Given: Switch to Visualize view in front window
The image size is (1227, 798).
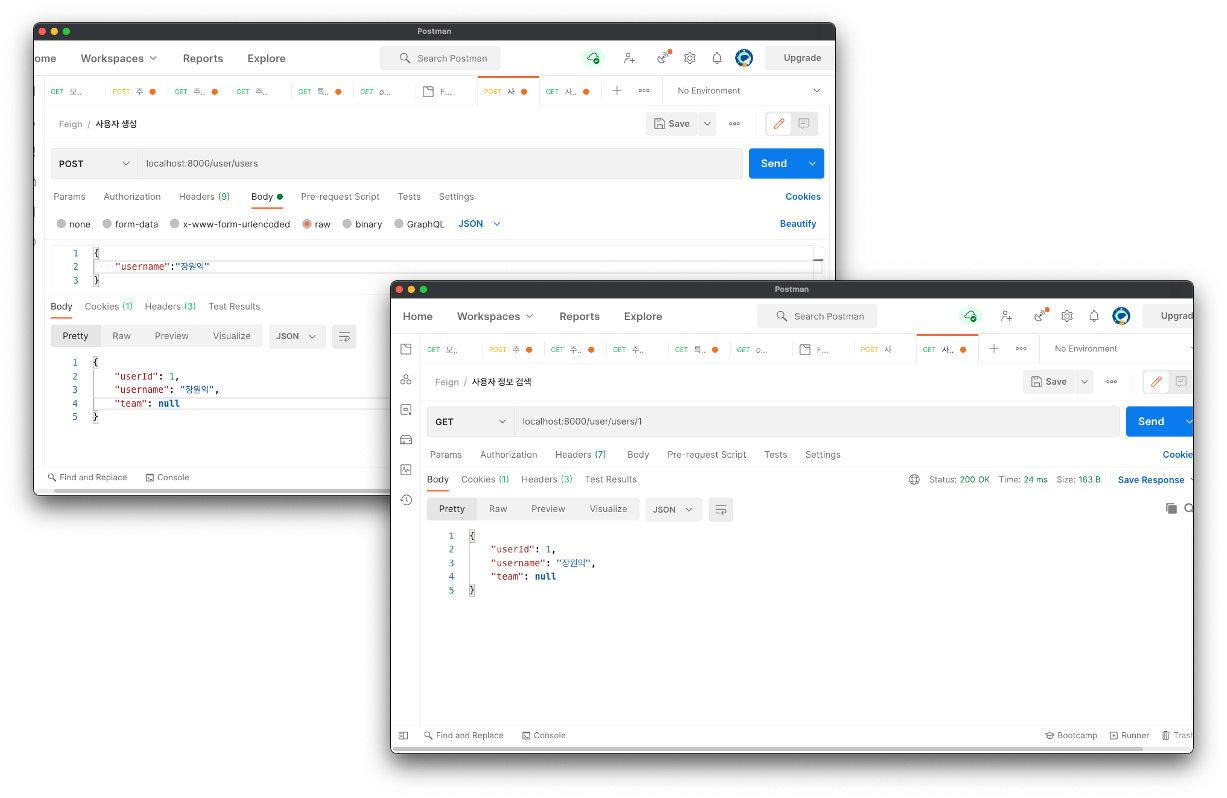Looking at the screenshot, I should point(608,509).
